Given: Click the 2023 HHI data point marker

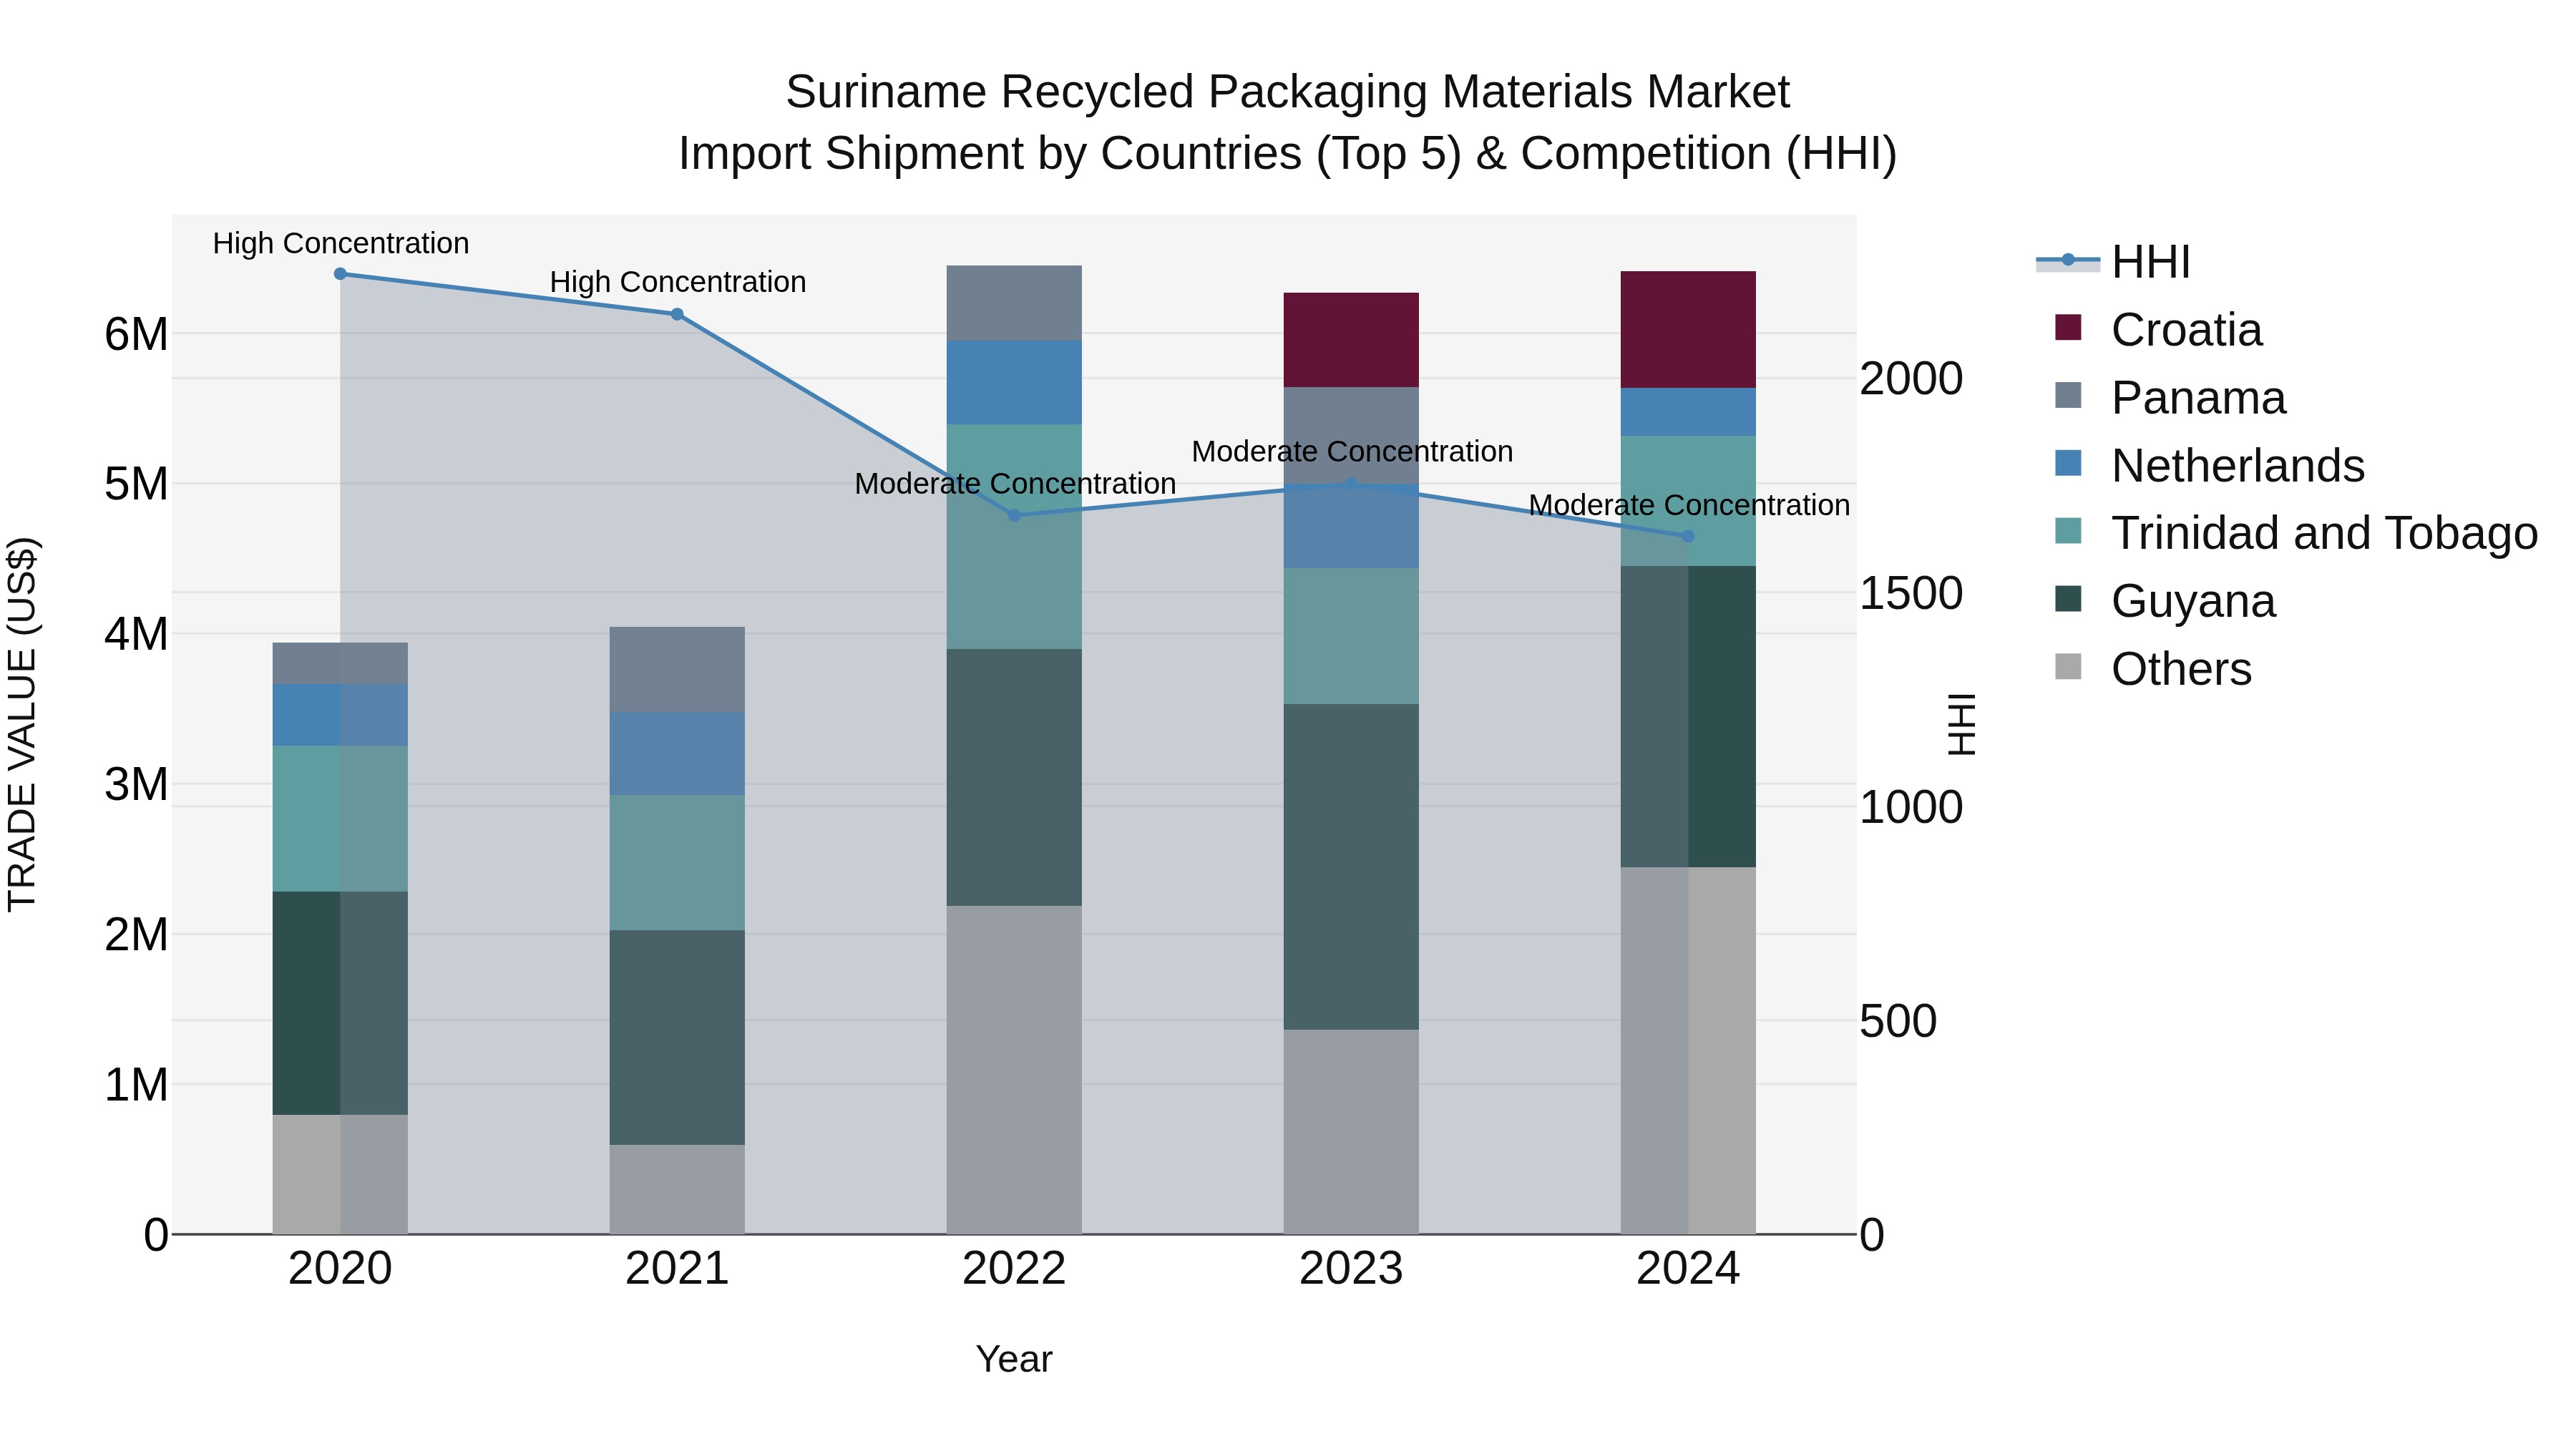Looking at the screenshot, I should click(x=1351, y=484).
